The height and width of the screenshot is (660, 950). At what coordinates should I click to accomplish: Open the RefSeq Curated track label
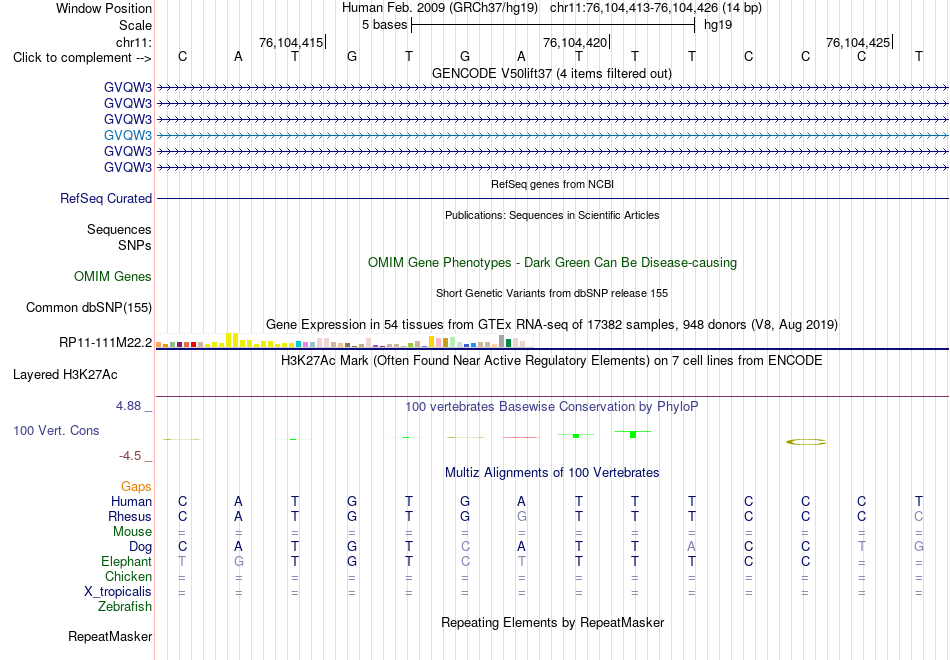(x=106, y=198)
